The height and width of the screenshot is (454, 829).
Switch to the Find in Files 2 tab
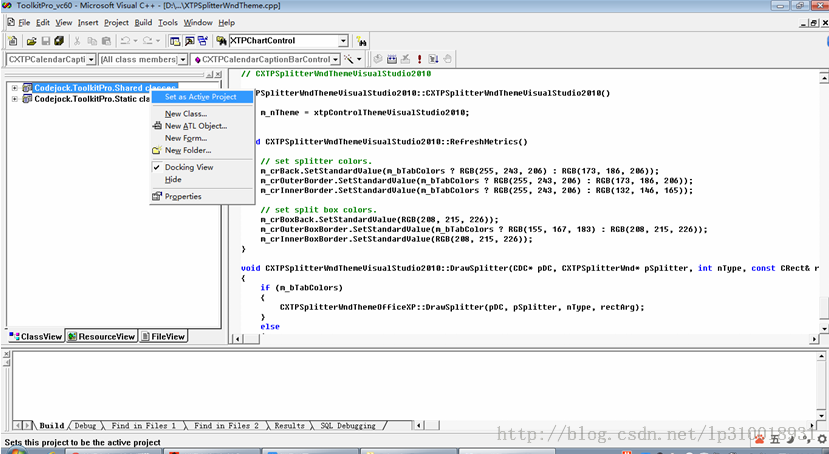tap(226, 425)
